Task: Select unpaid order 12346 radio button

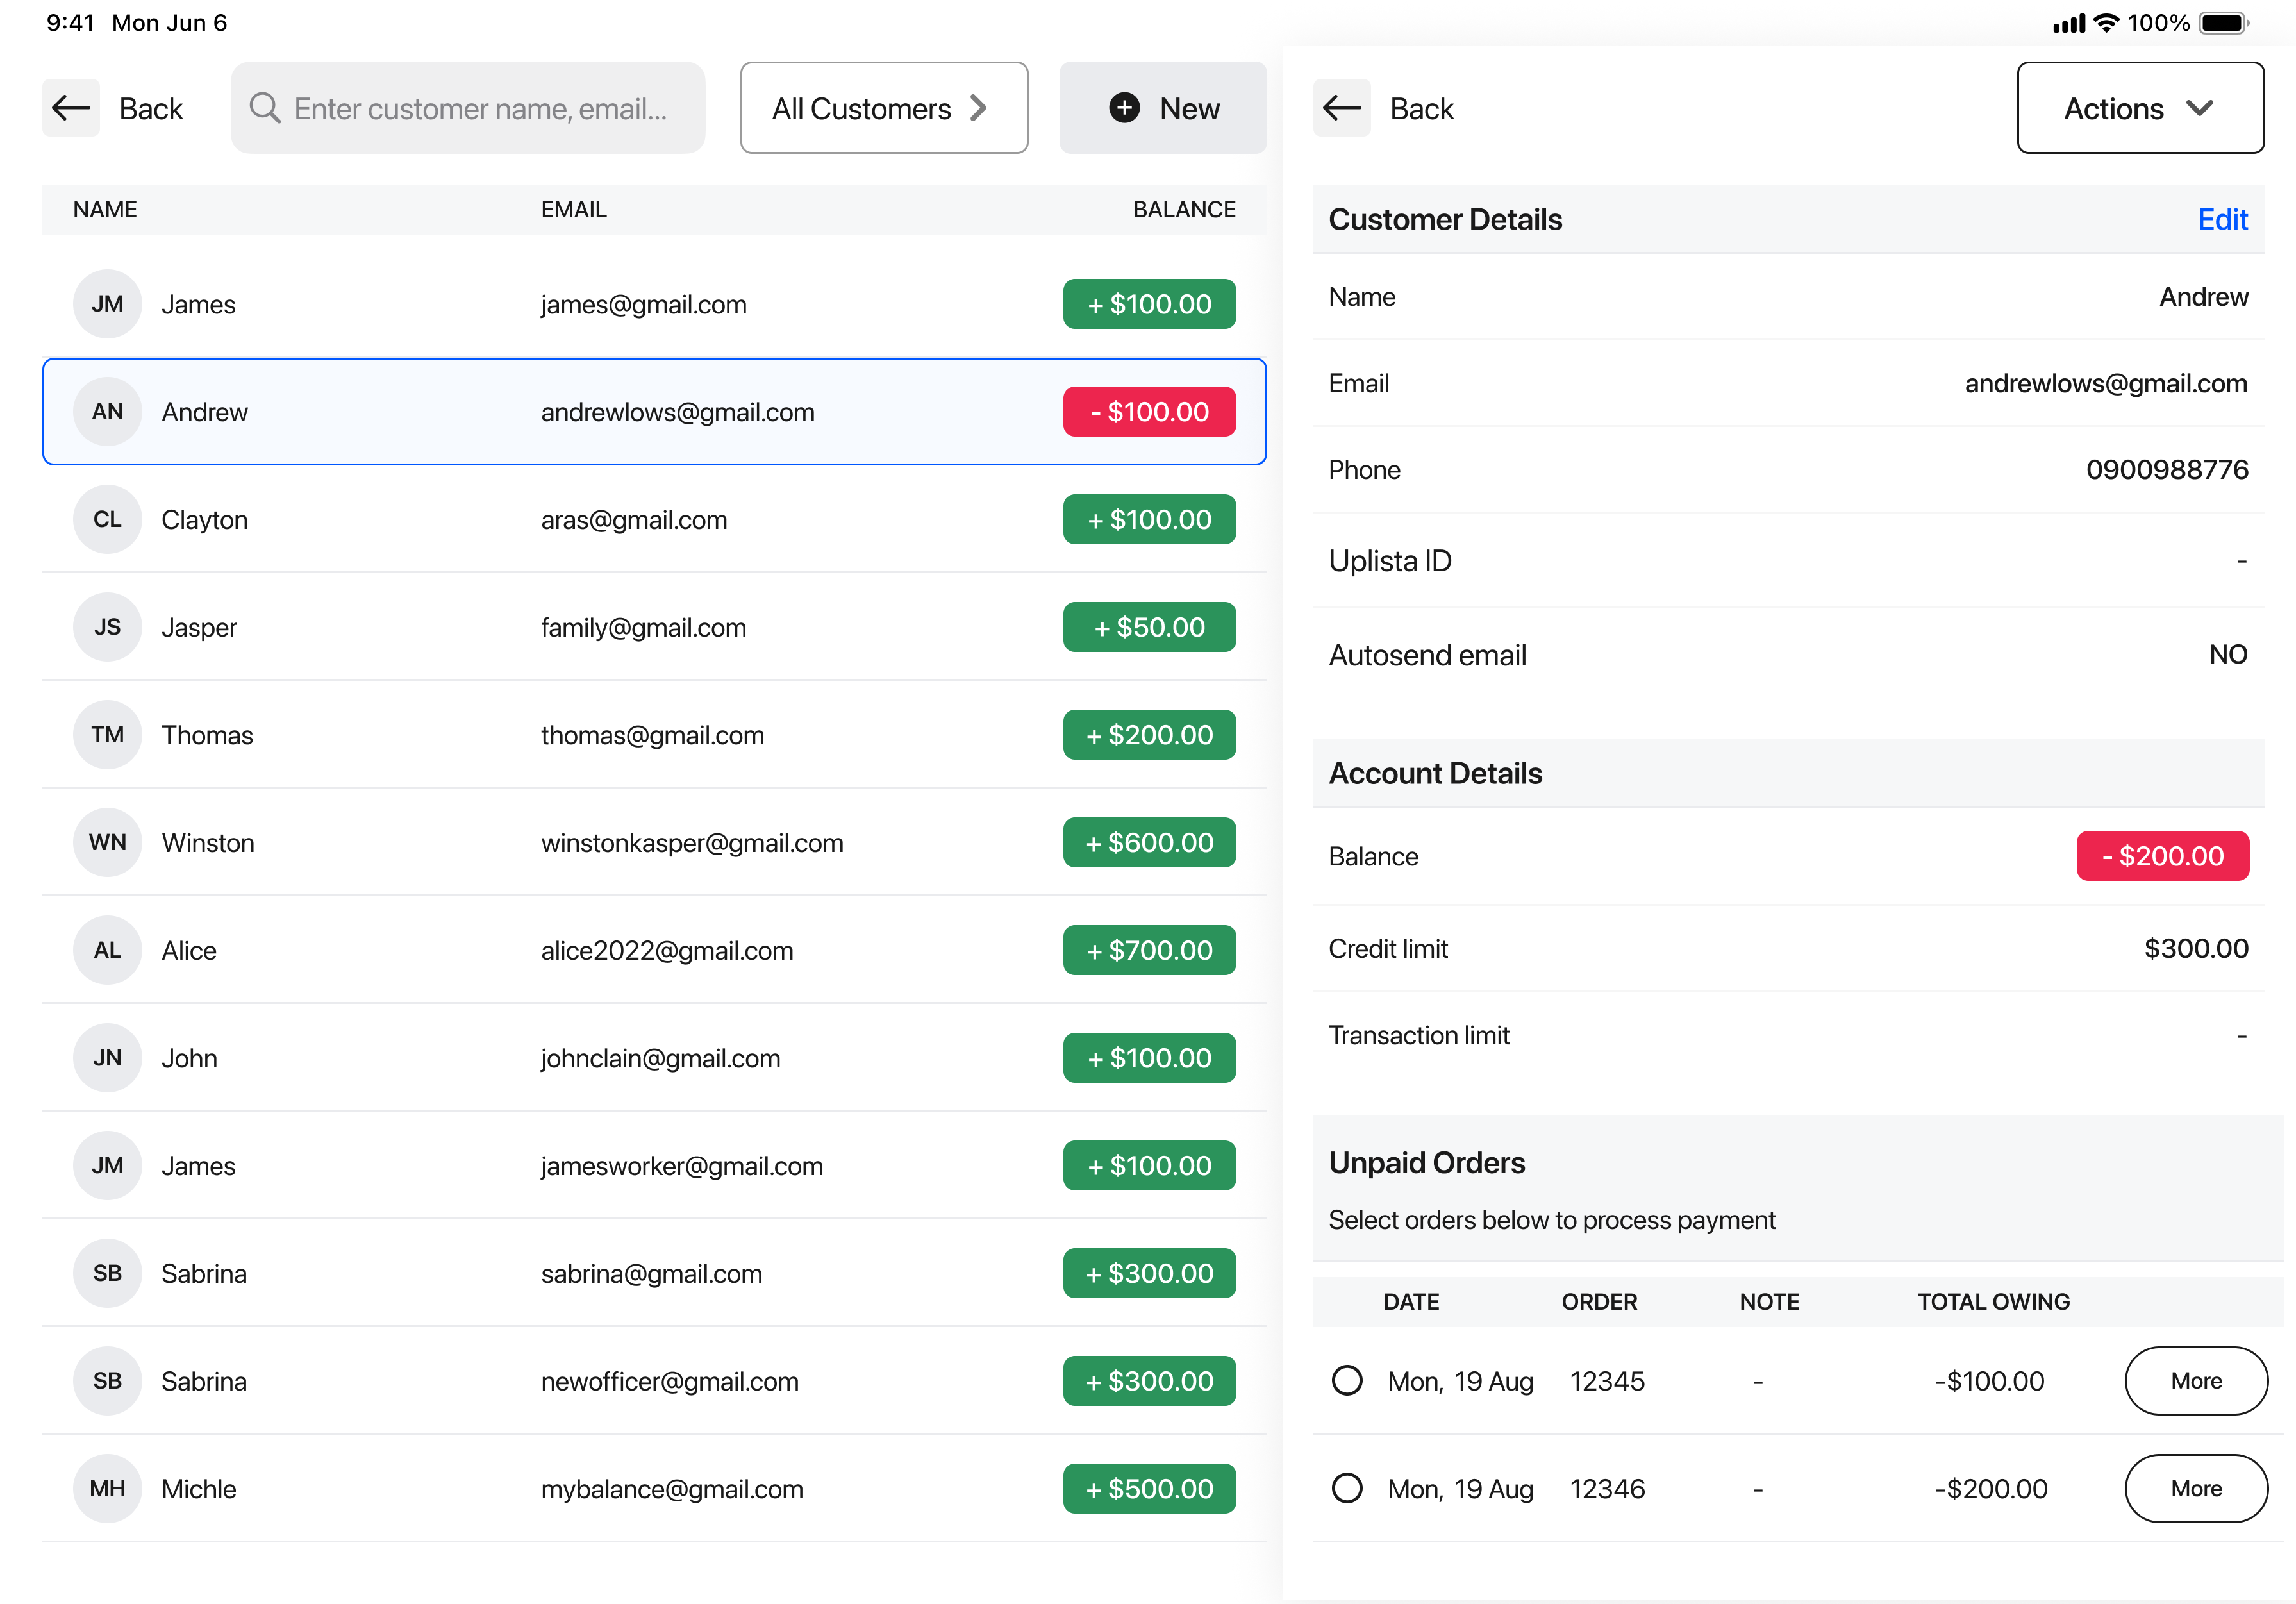Action: point(1347,1489)
